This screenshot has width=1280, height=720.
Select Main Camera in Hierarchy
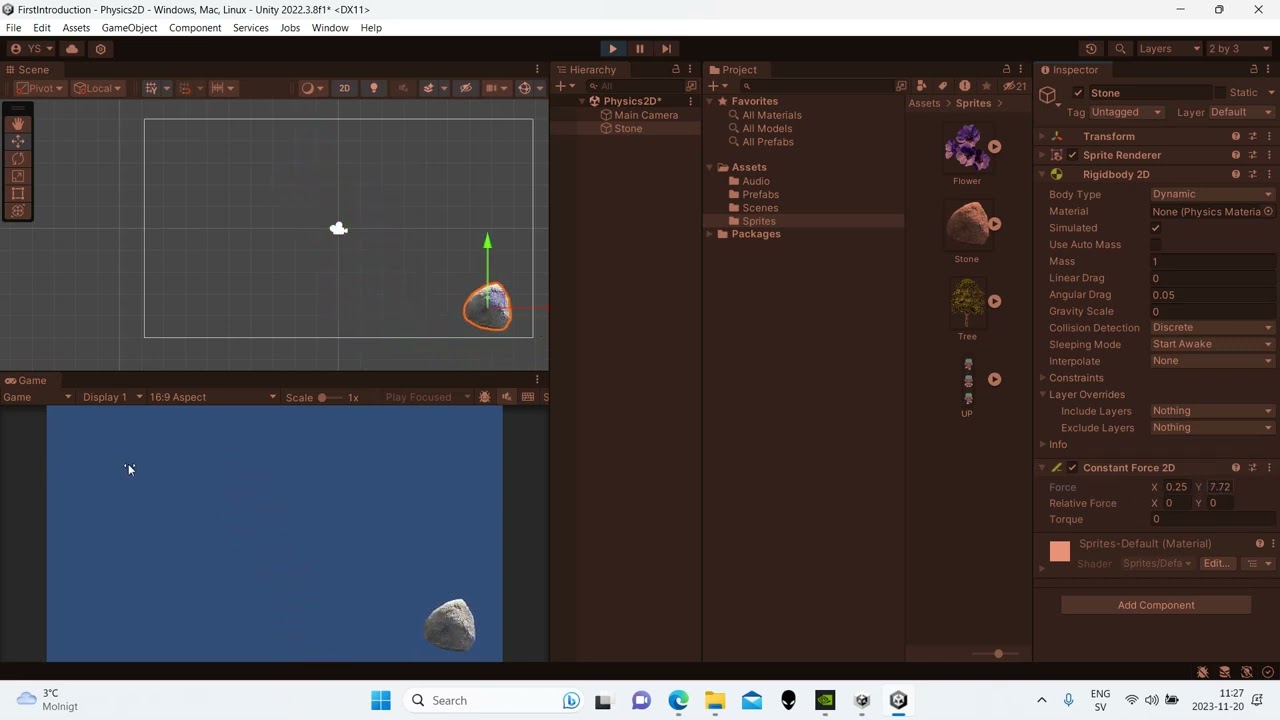tap(645, 115)
